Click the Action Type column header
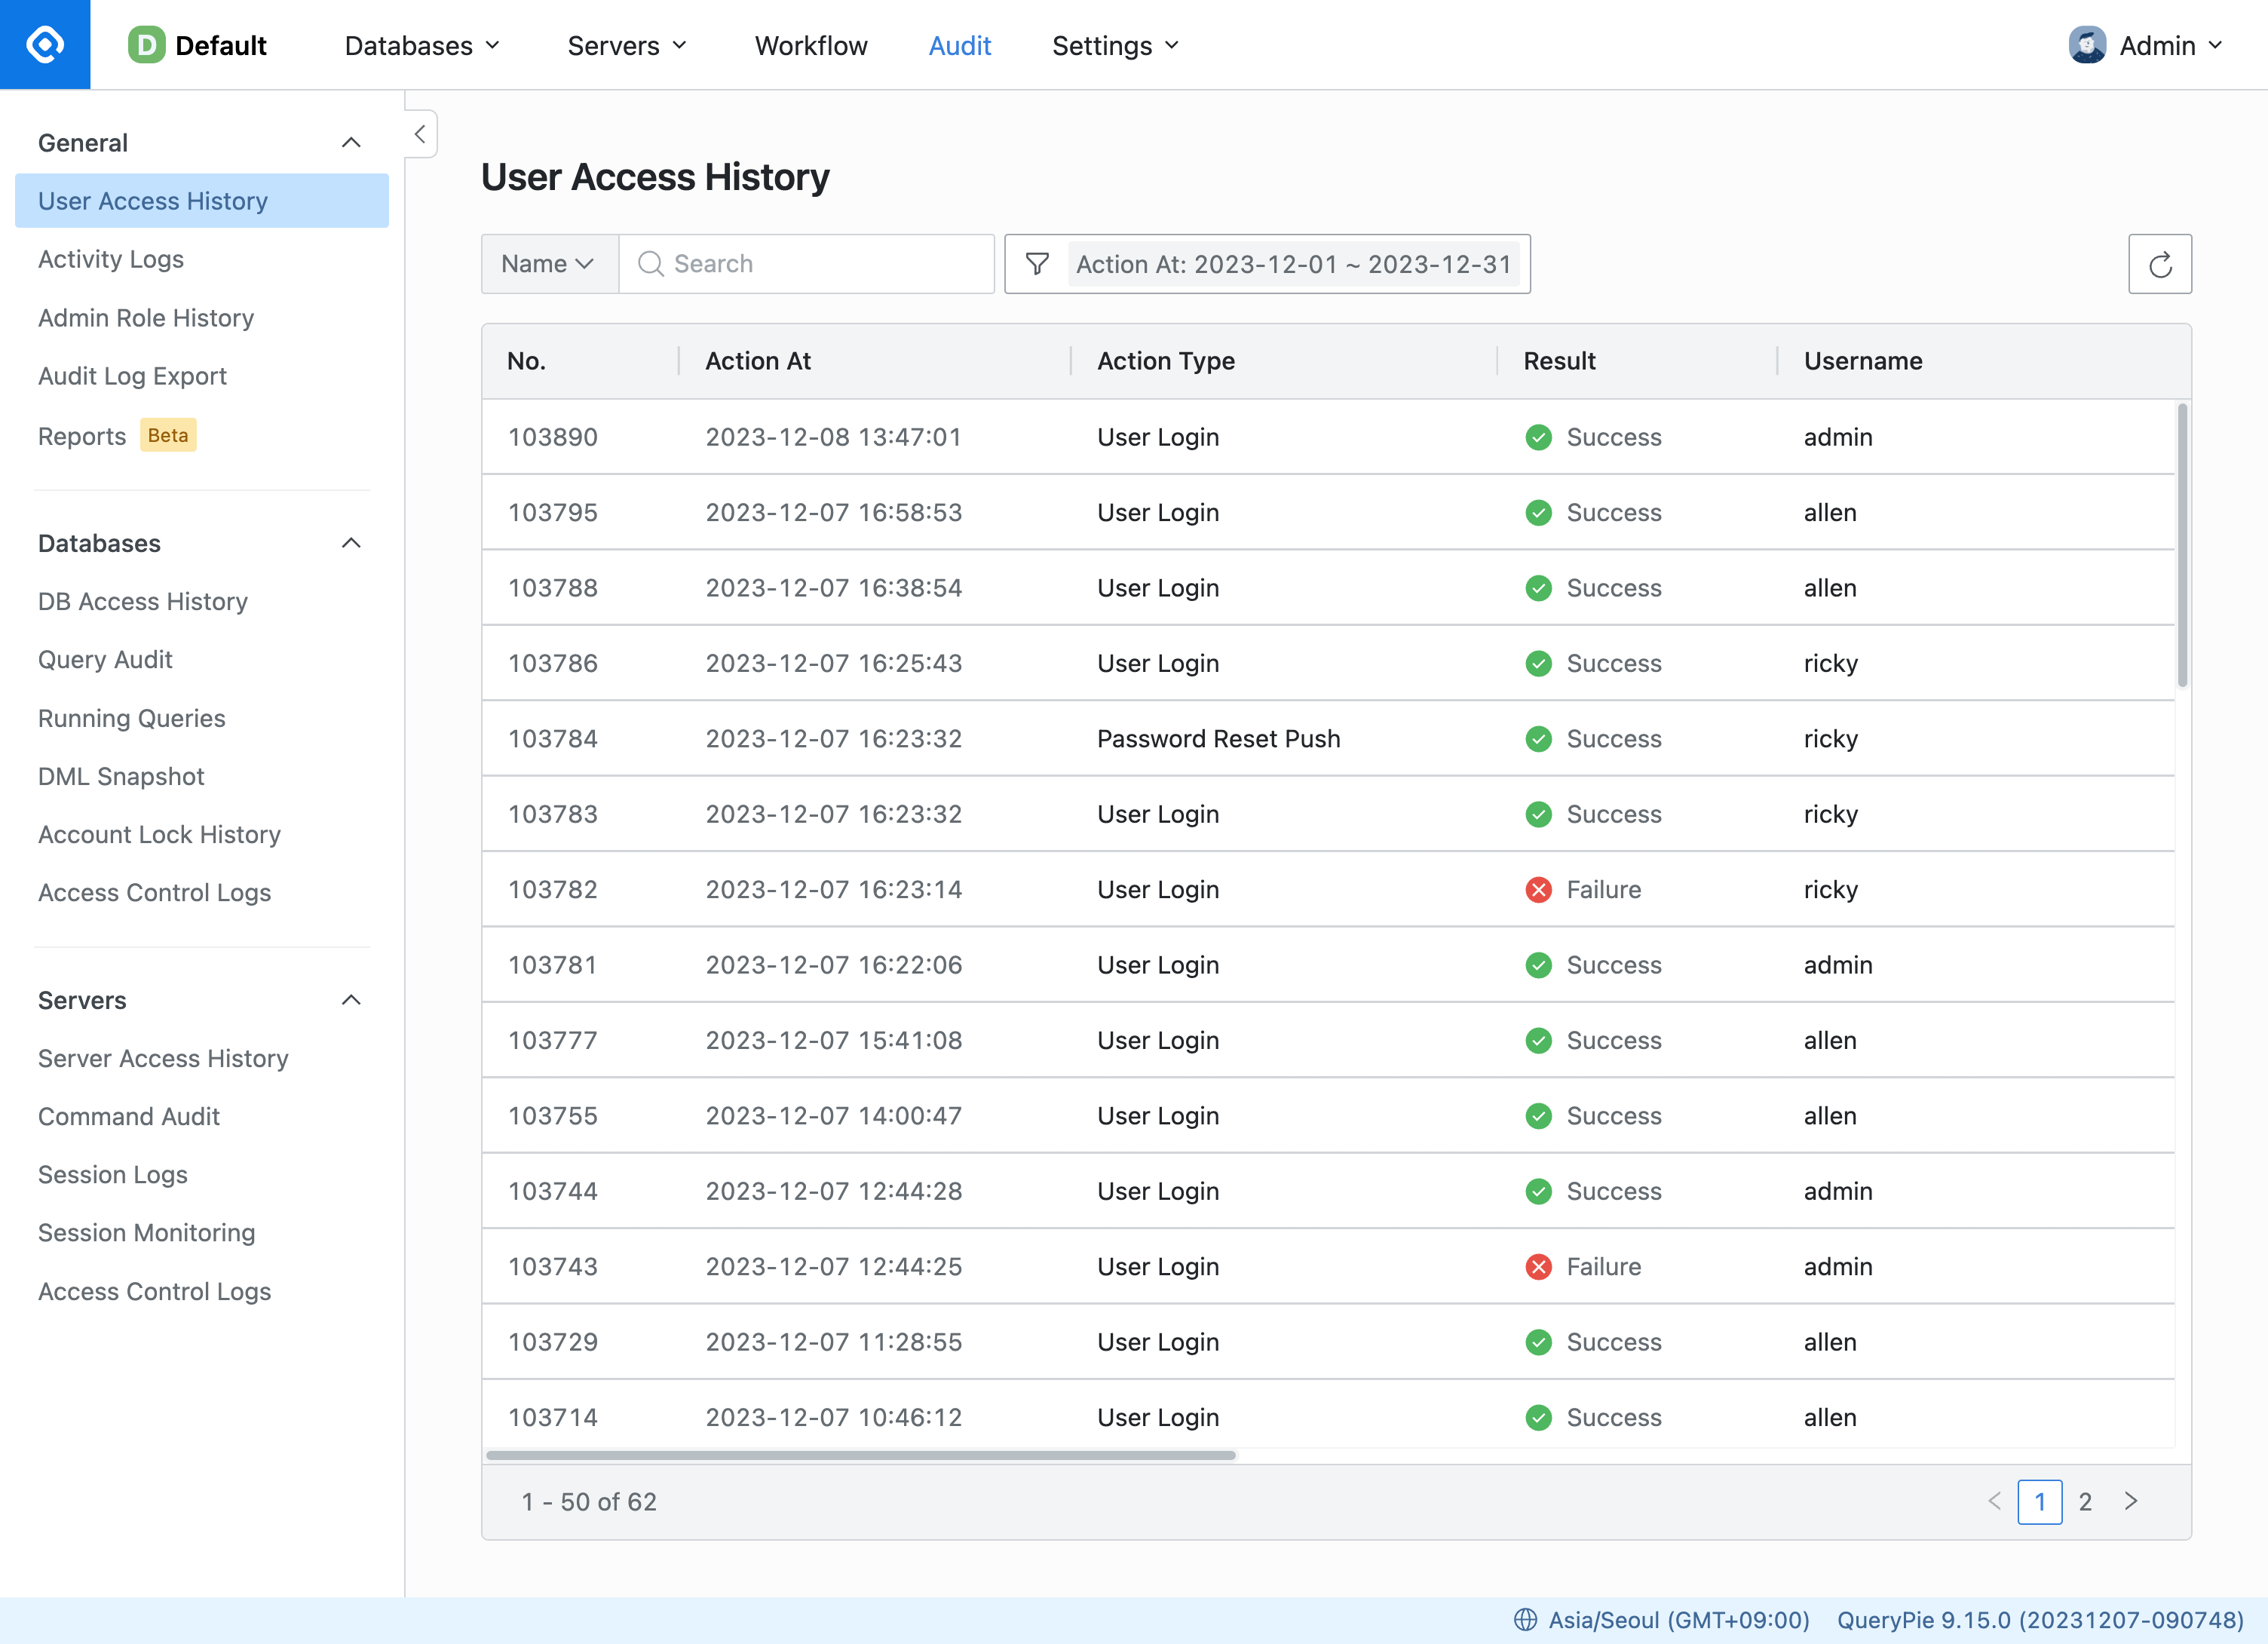The image size is (2268, 1644). click(1166, 361)
